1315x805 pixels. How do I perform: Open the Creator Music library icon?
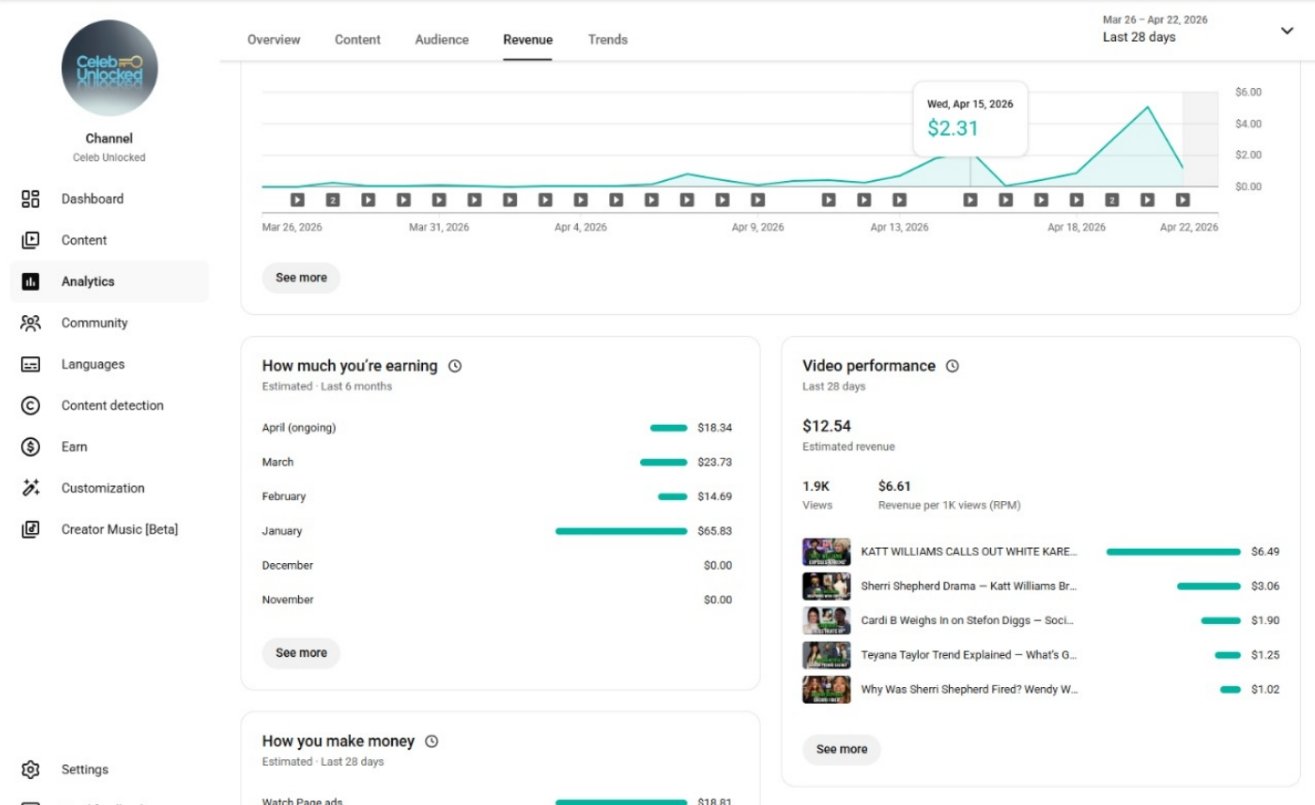[x=30, y=530]
